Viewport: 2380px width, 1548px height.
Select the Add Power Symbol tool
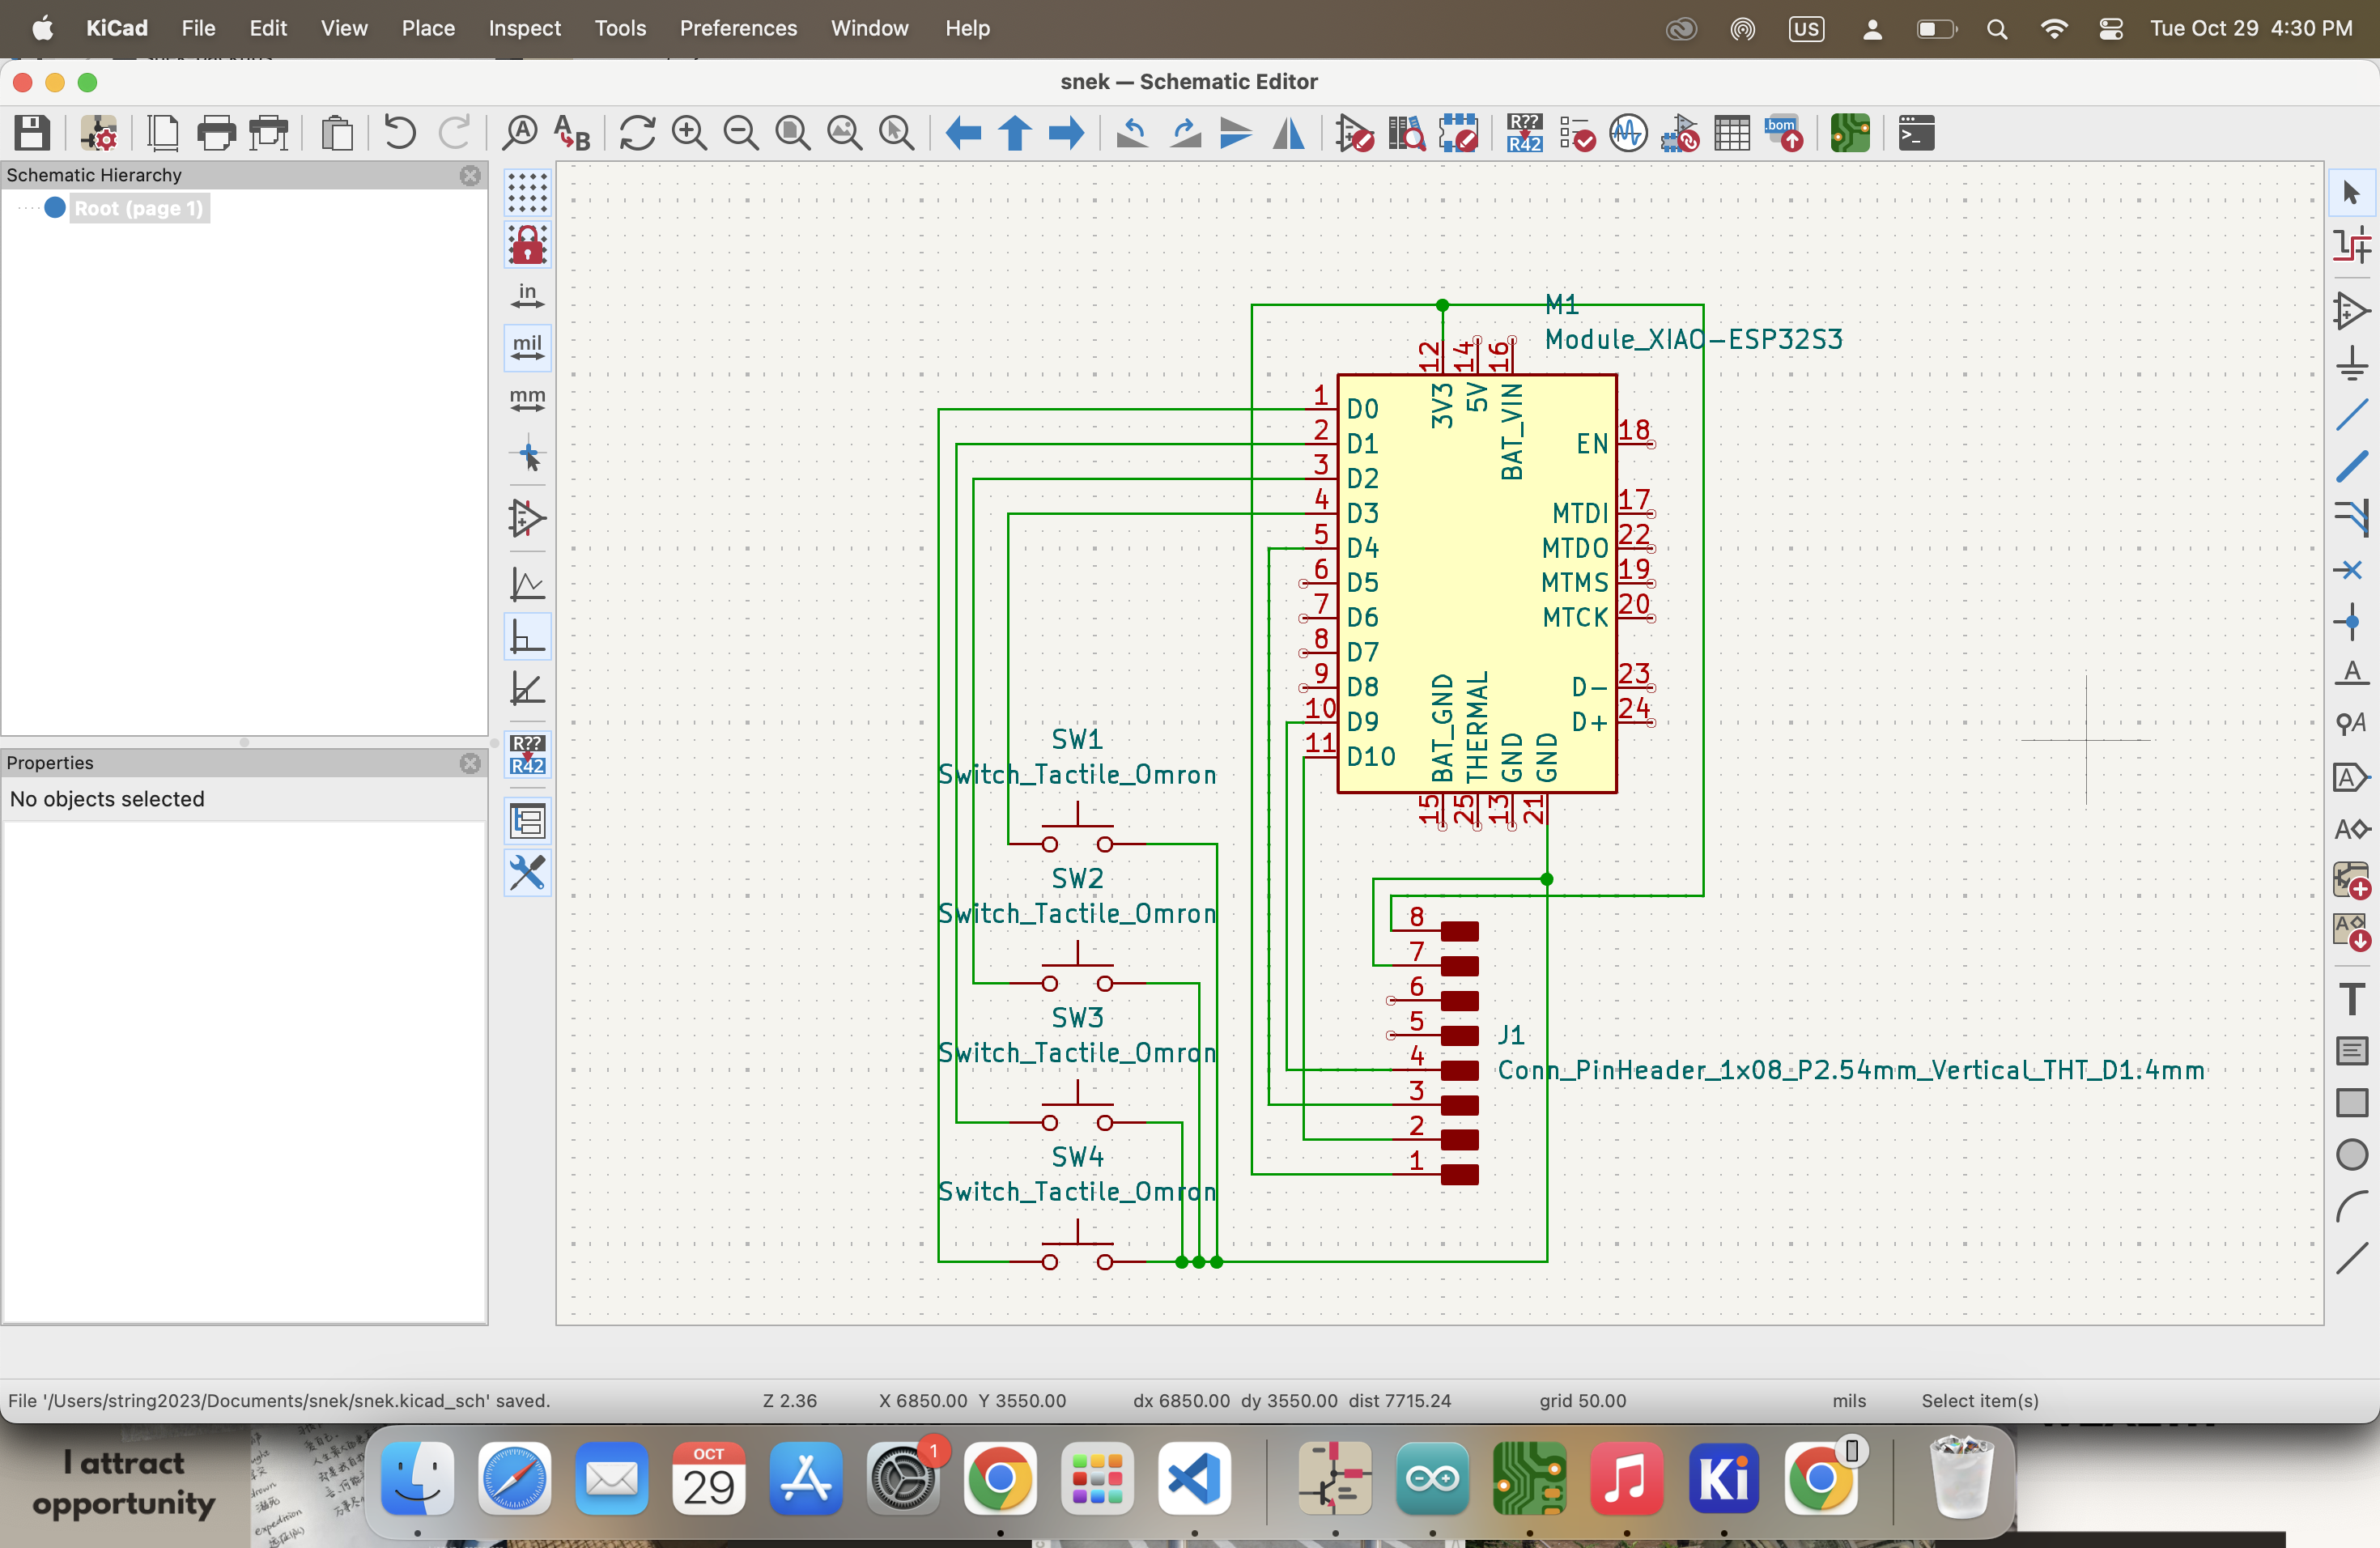tap(2352, 363)
